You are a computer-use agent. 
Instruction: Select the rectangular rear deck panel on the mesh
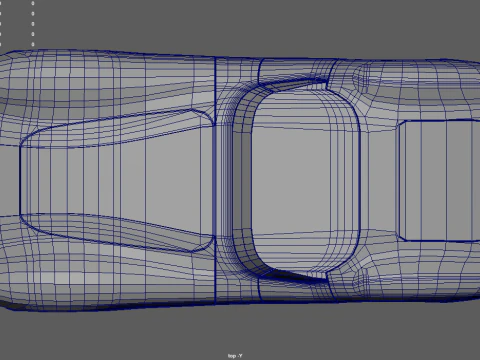(439, 180)
